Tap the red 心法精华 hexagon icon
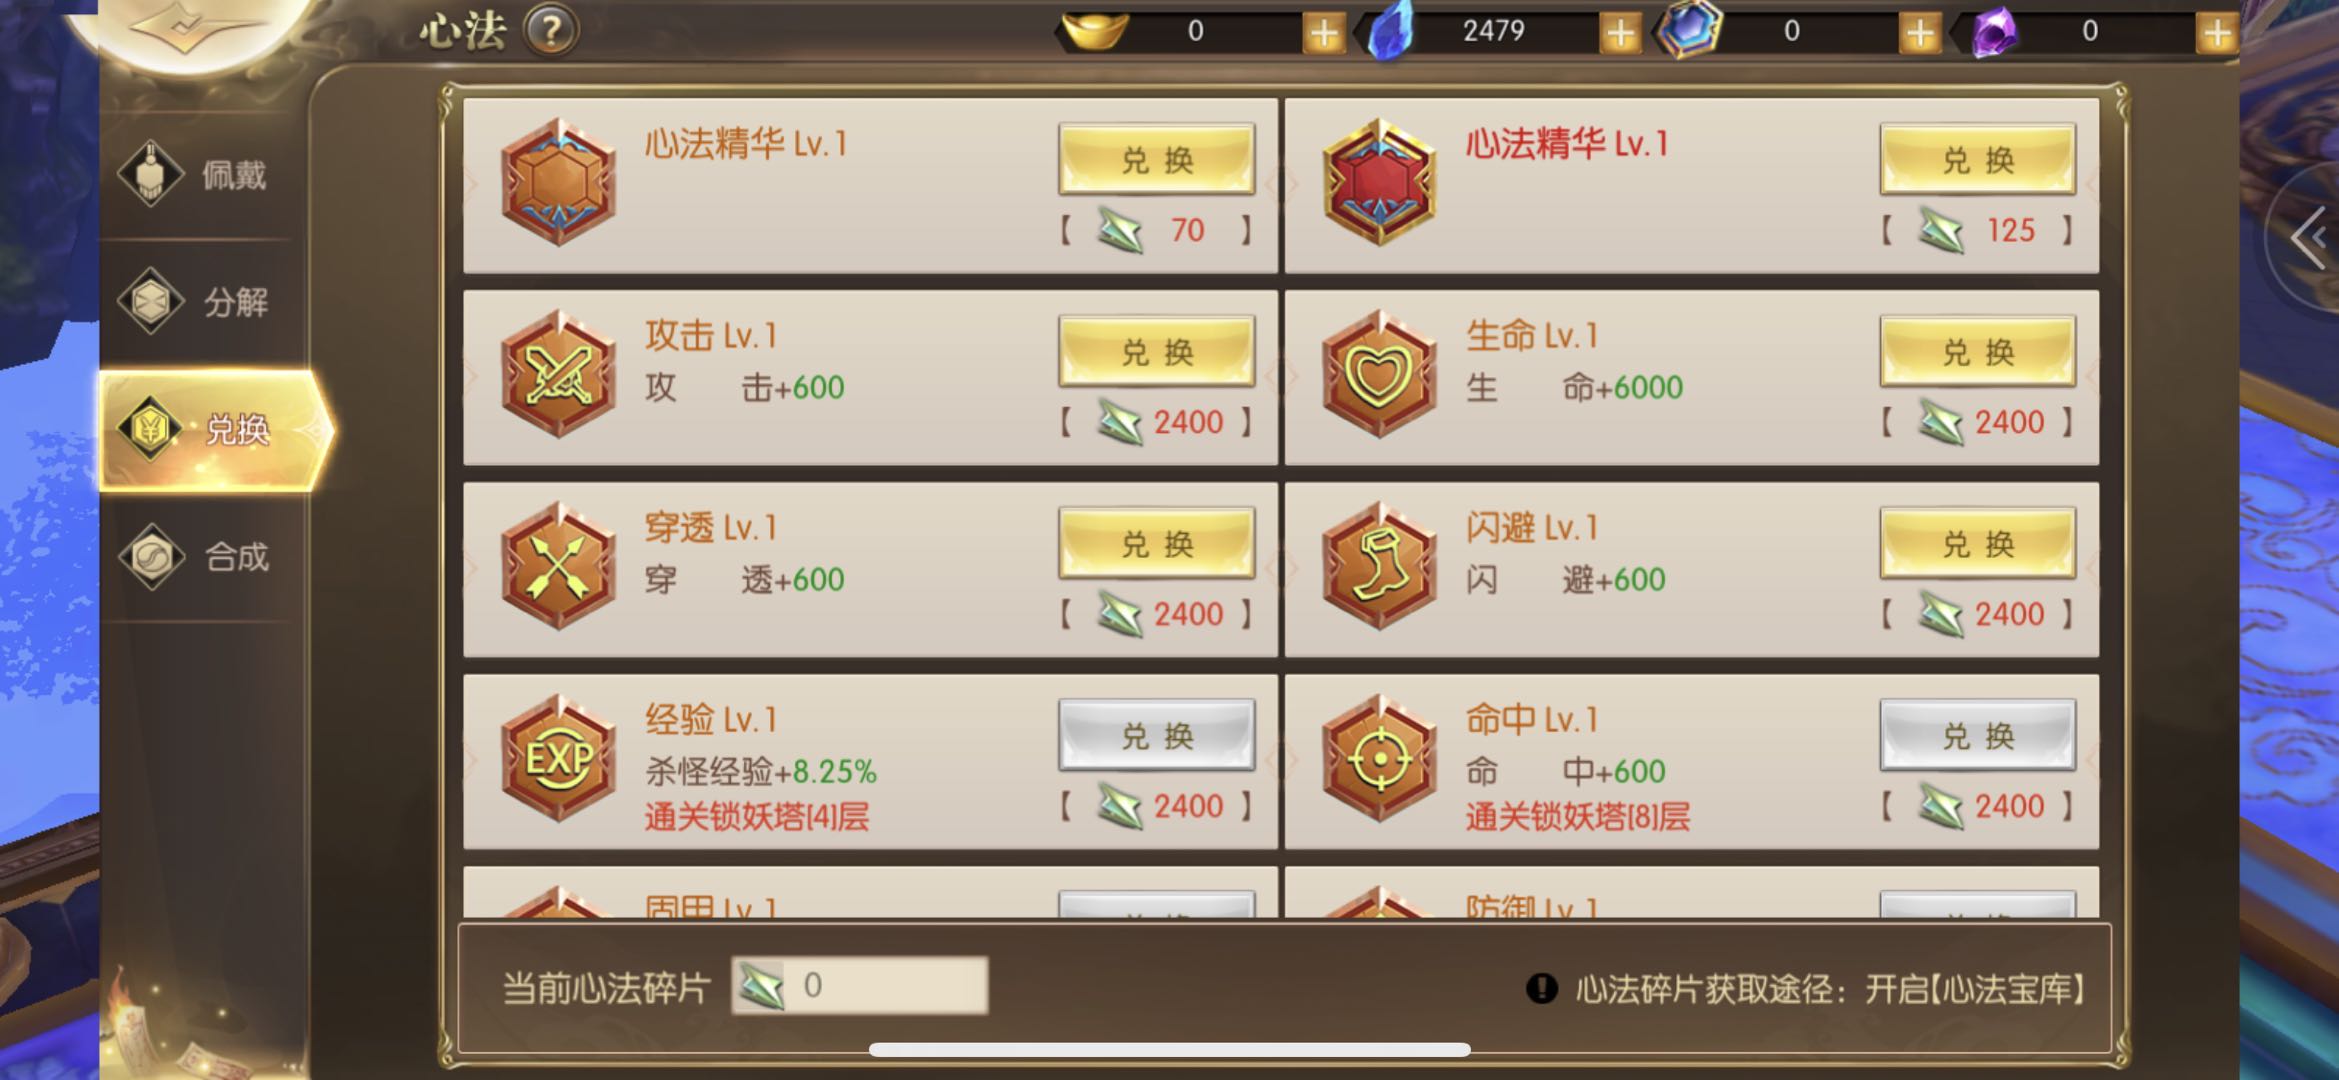The width and height of the screenshot is (2339, 1080). click(1379, 183)
